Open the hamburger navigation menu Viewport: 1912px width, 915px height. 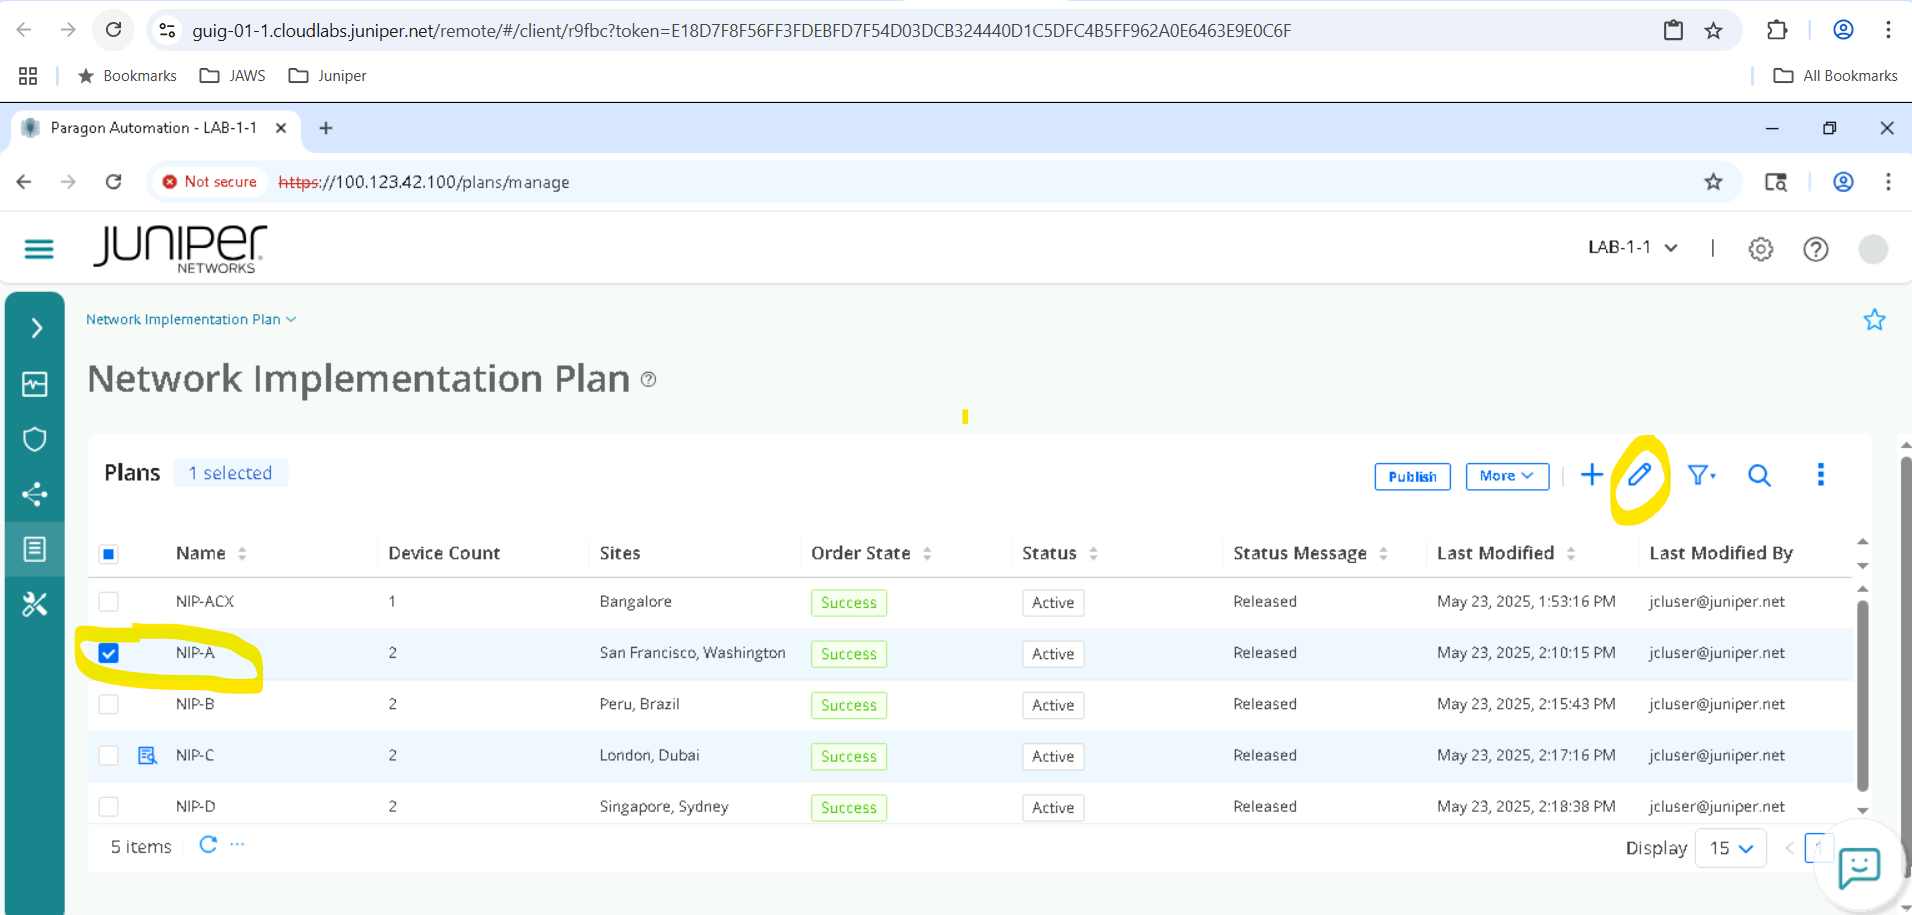39,249
